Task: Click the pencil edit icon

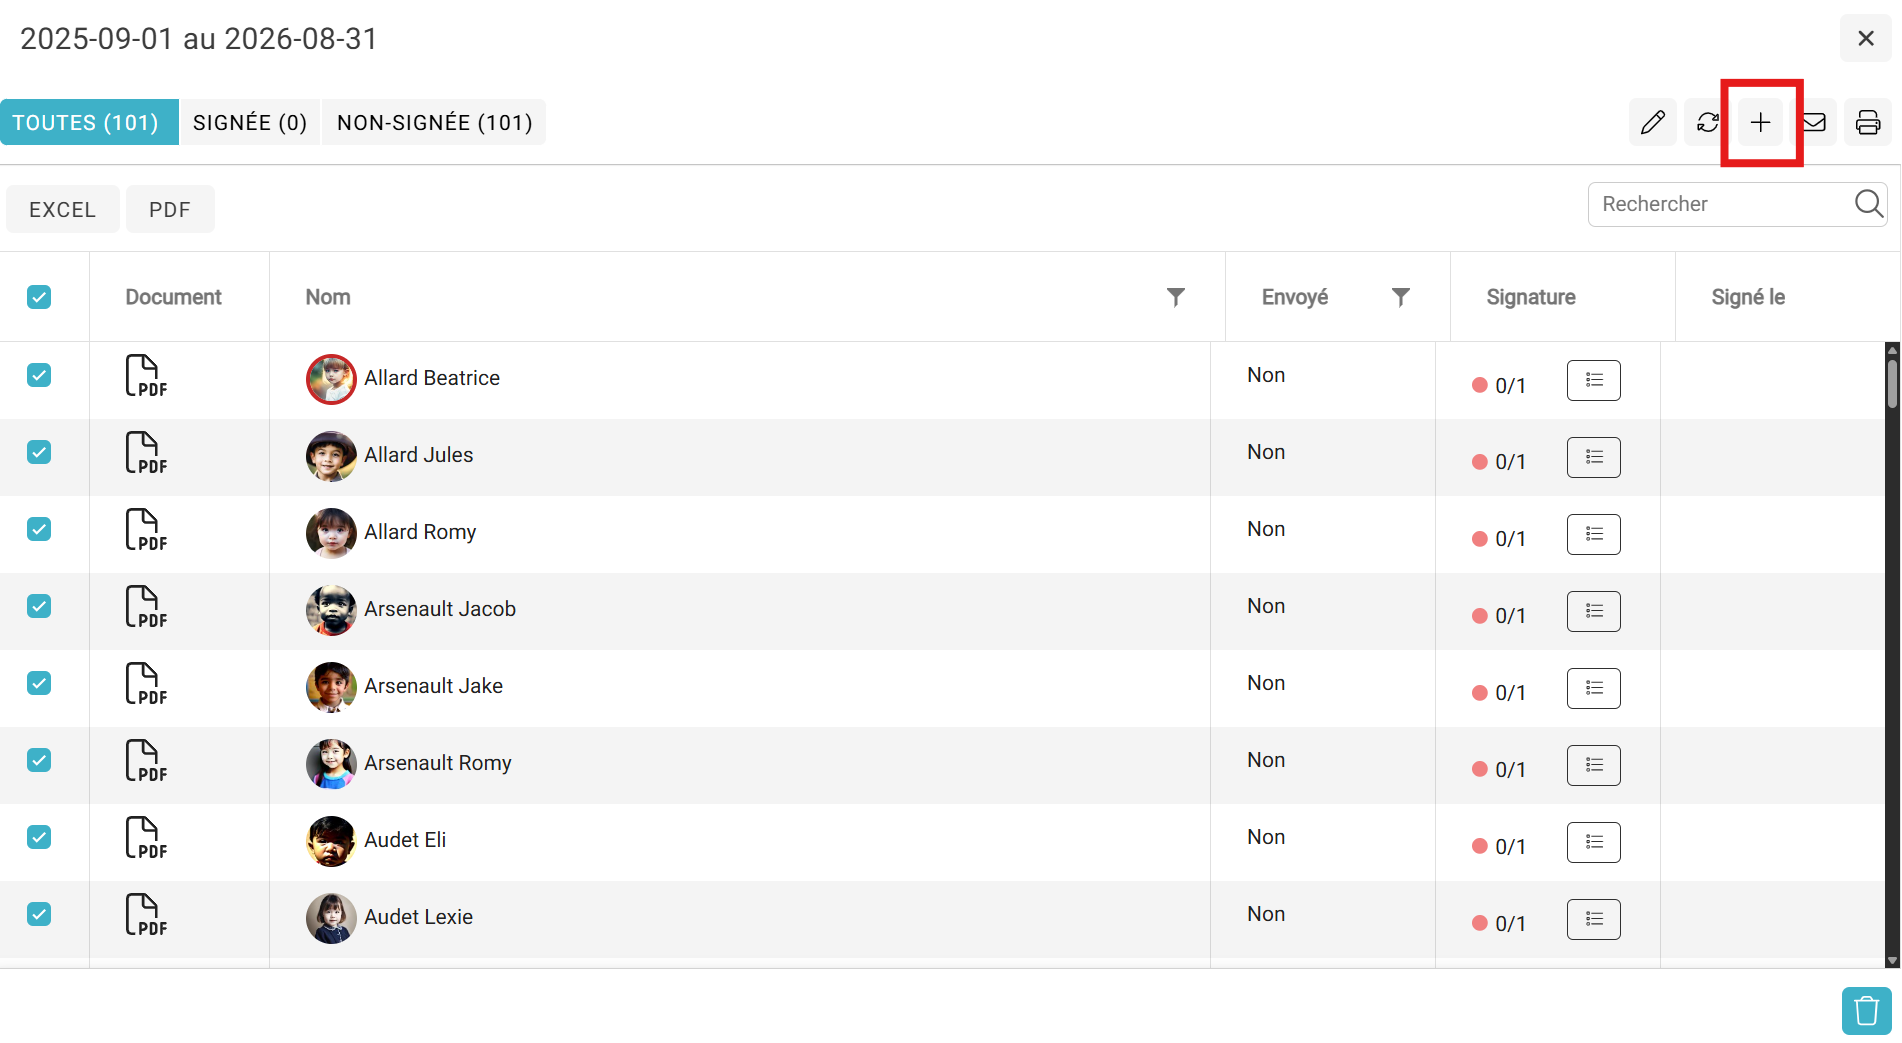Action: 1652,123
